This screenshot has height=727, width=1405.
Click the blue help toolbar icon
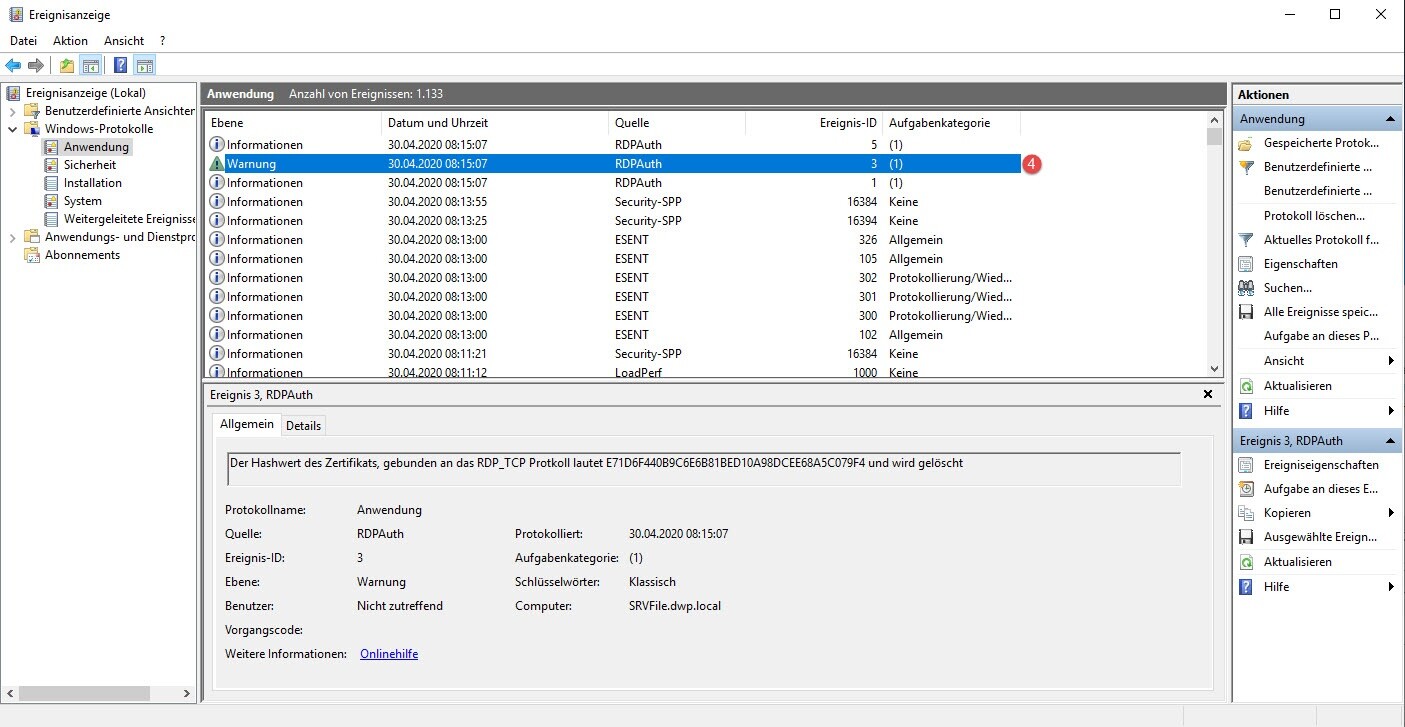pyautogui.click(x=120, y=66)
